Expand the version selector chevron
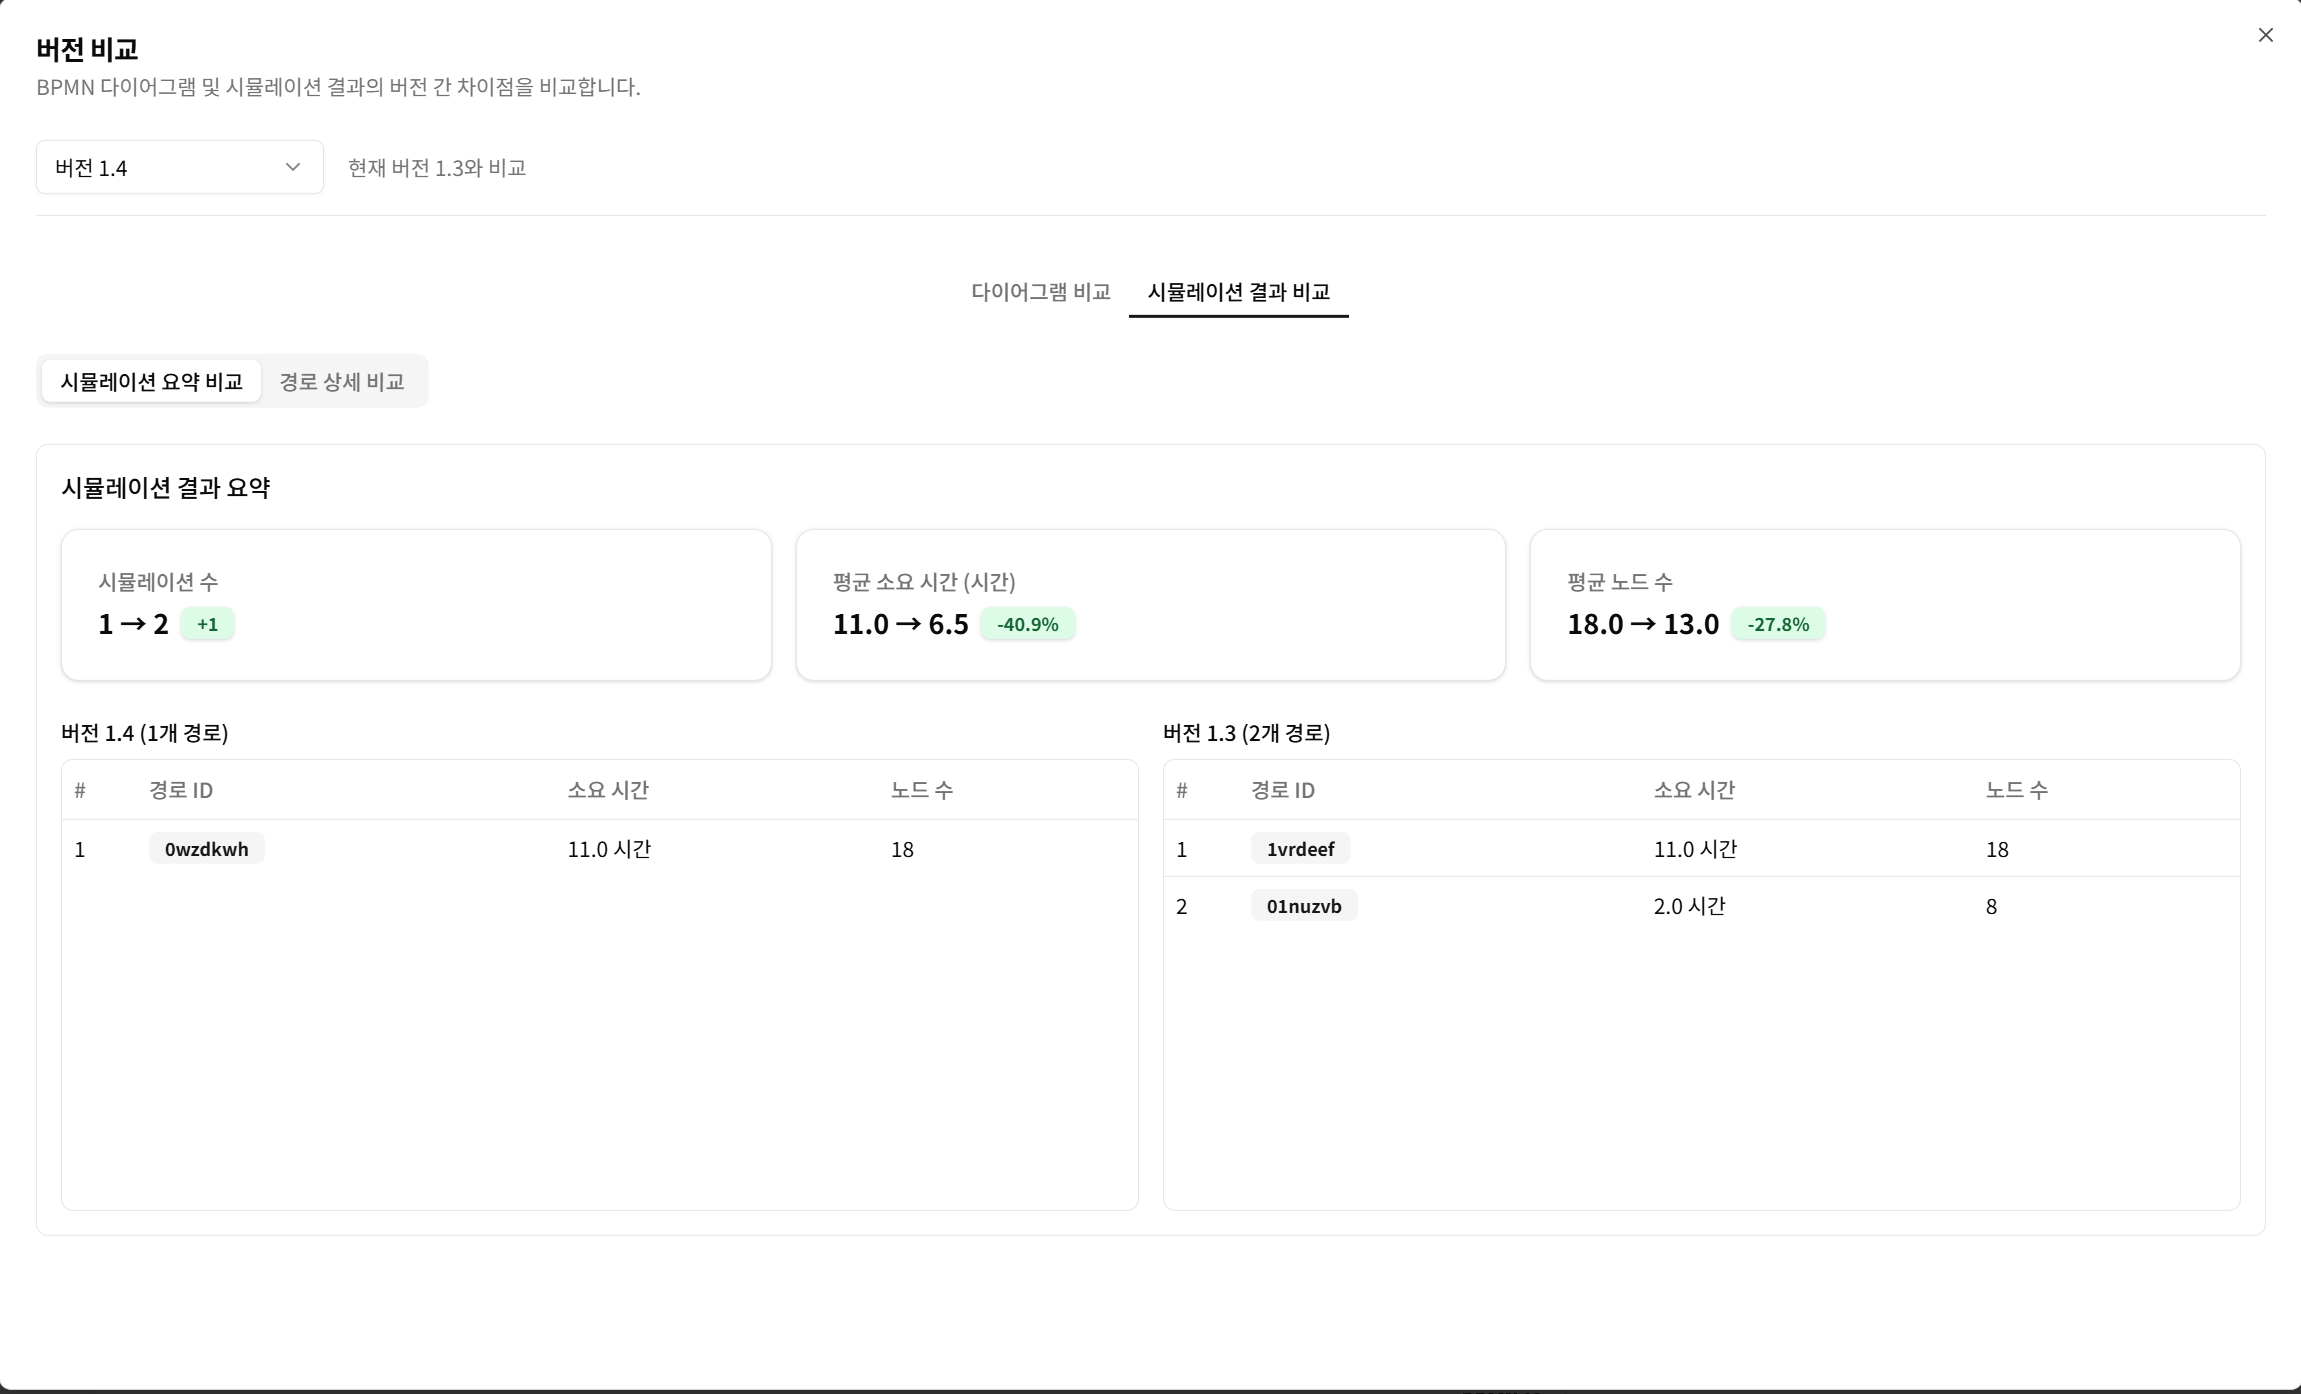 (292, 167)
